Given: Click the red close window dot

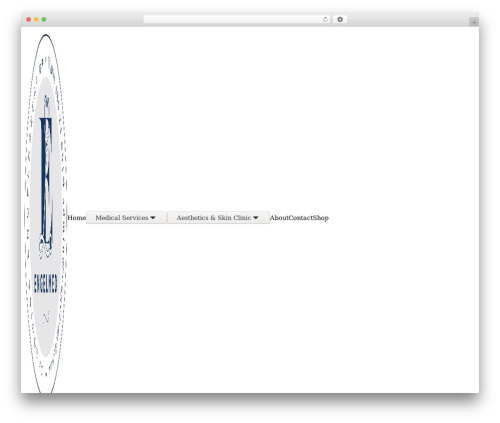Looking at the screenshot, I should pyautogui.click(x=29, y=19).
